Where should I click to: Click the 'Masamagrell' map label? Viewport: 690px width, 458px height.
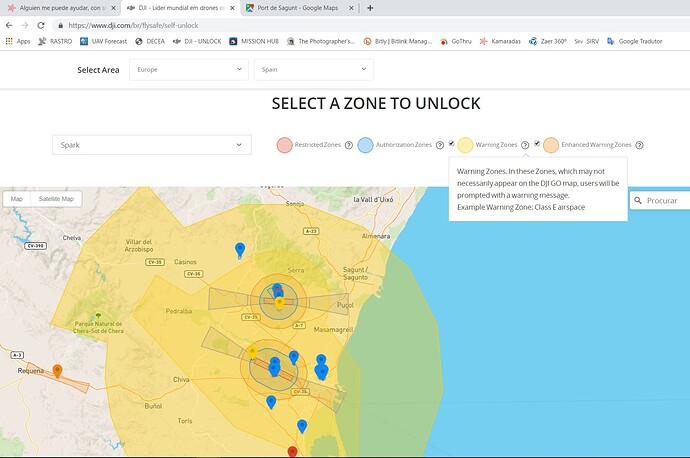[334, 329]
